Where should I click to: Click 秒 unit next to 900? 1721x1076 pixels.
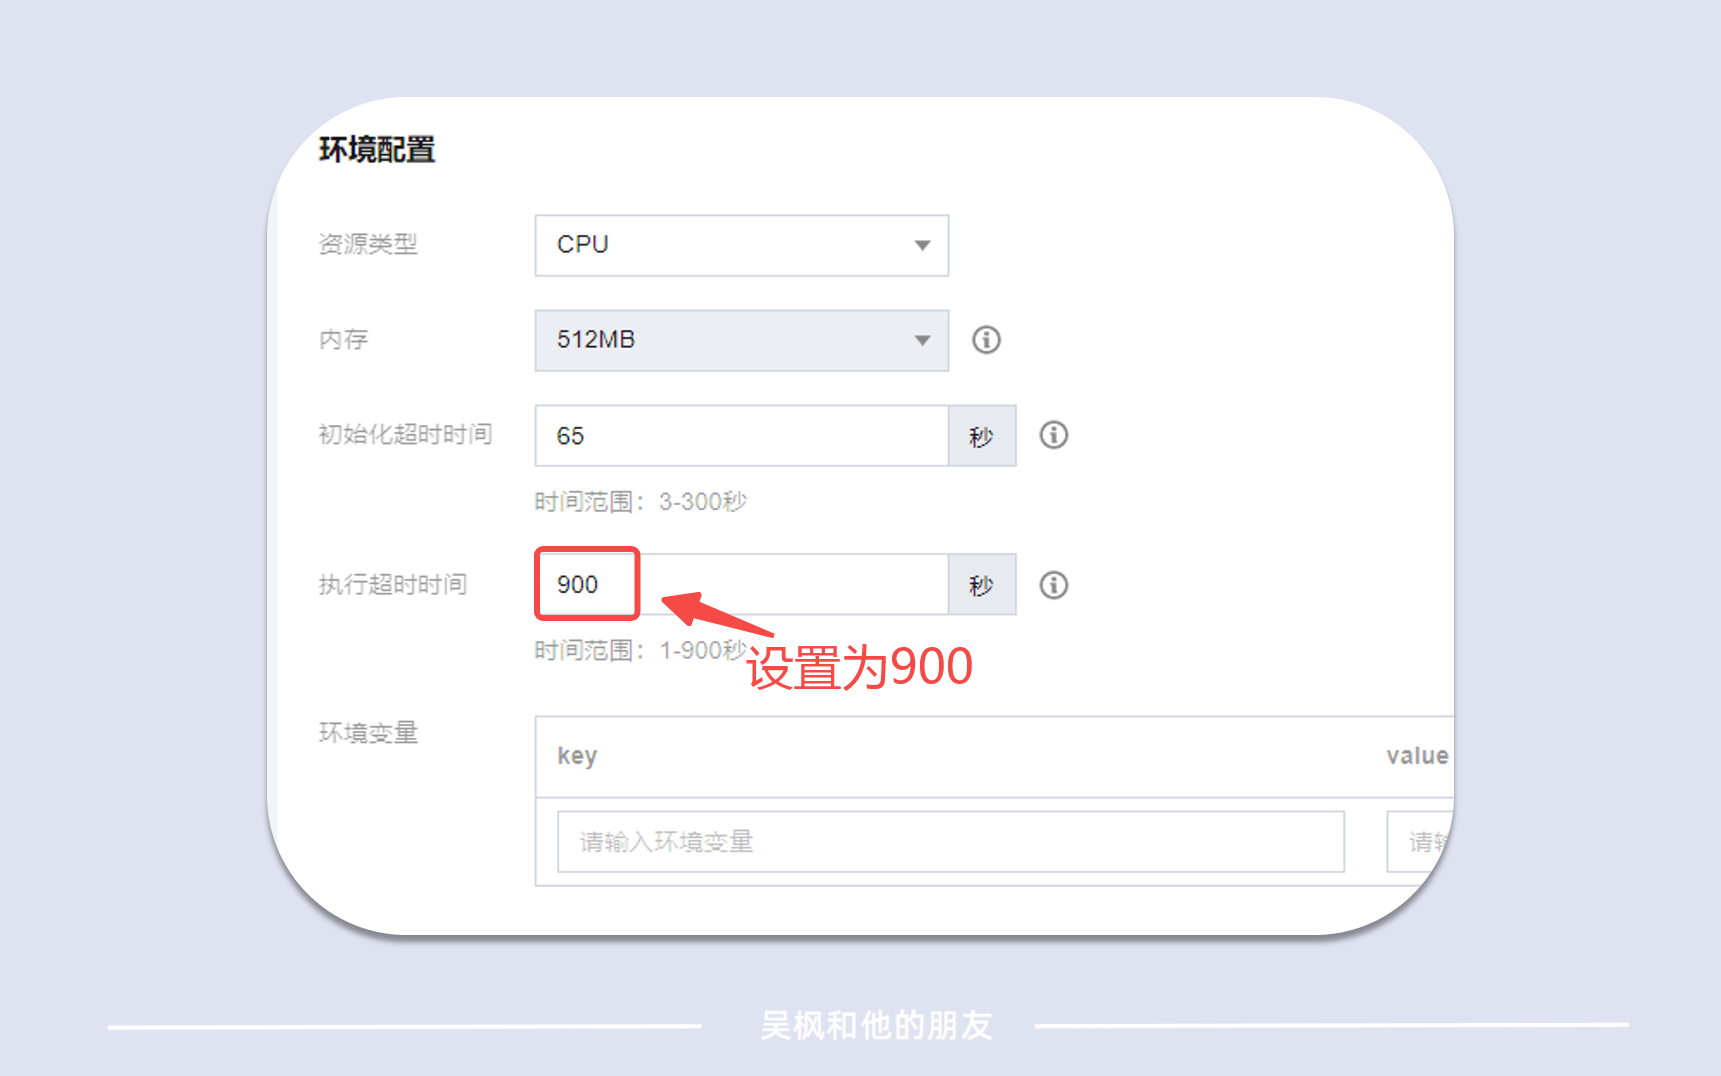[982, 585]
